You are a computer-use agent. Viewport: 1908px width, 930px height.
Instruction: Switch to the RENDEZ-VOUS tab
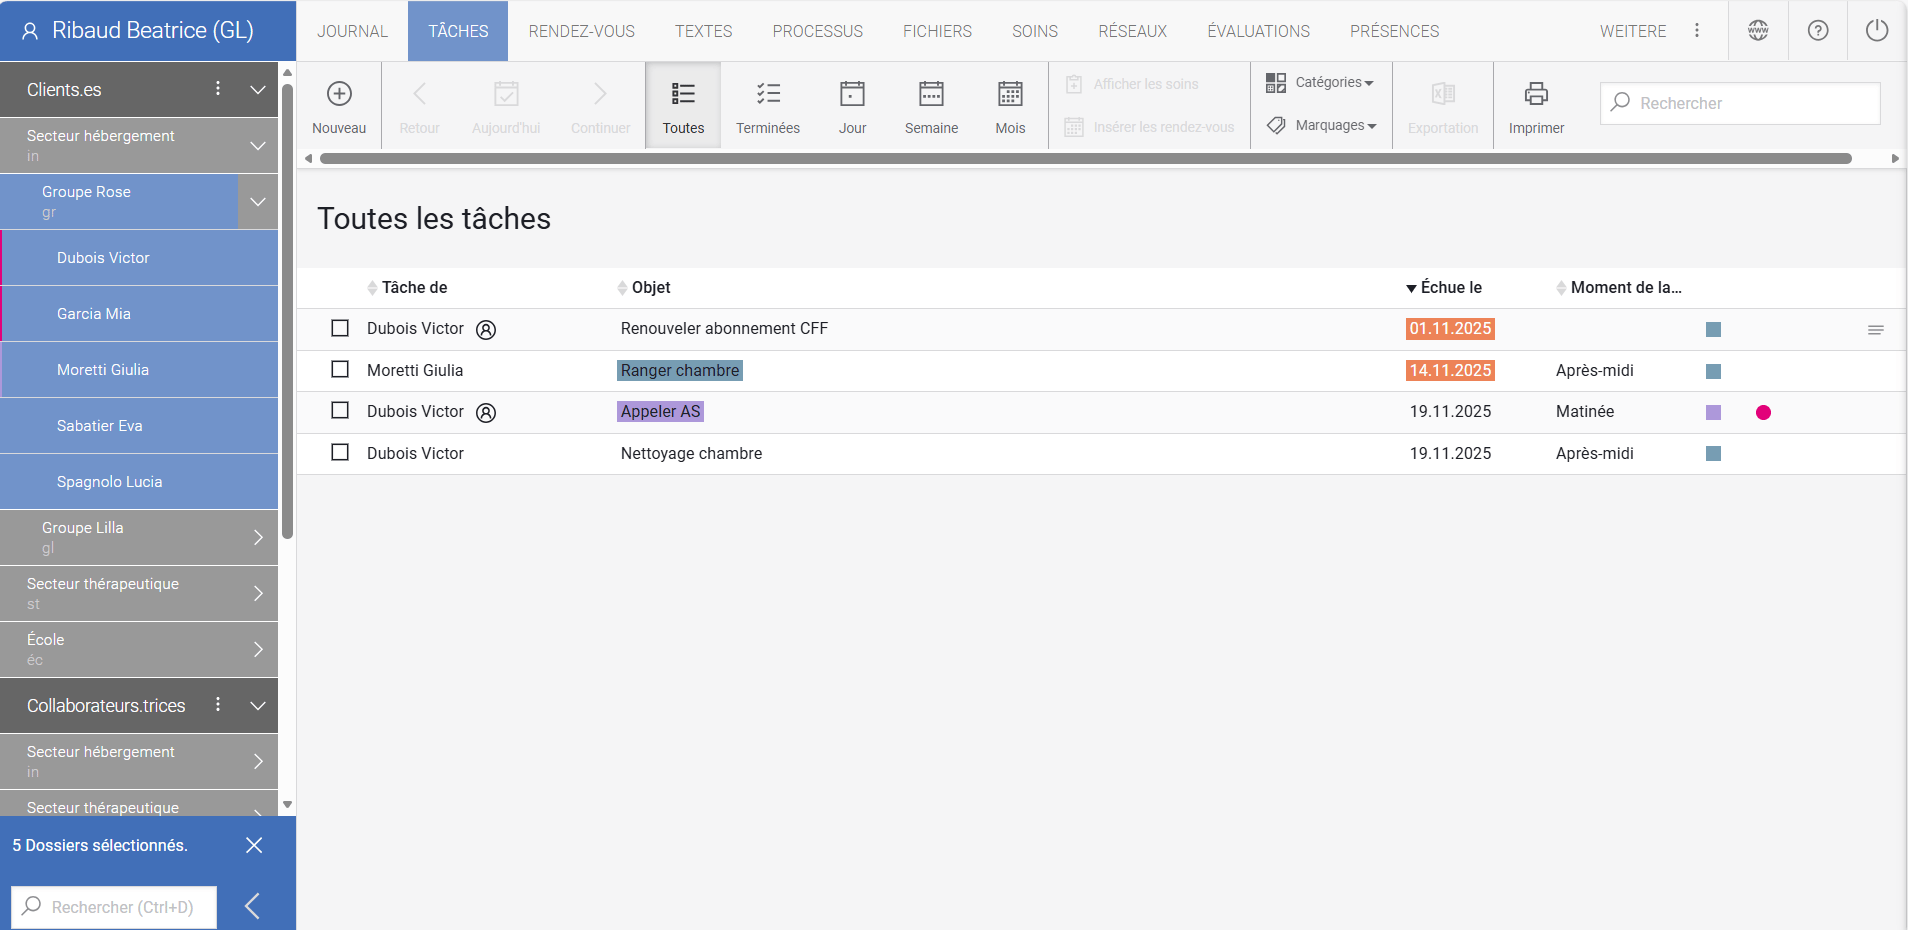click(x=581, y=31)
